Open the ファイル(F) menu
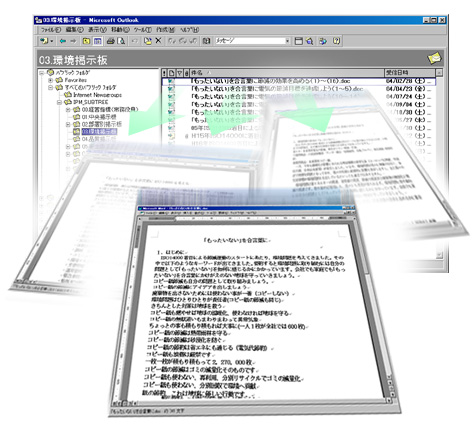Image resolution: width=475 pixels, height=436 pixels. tap(50, 30)
